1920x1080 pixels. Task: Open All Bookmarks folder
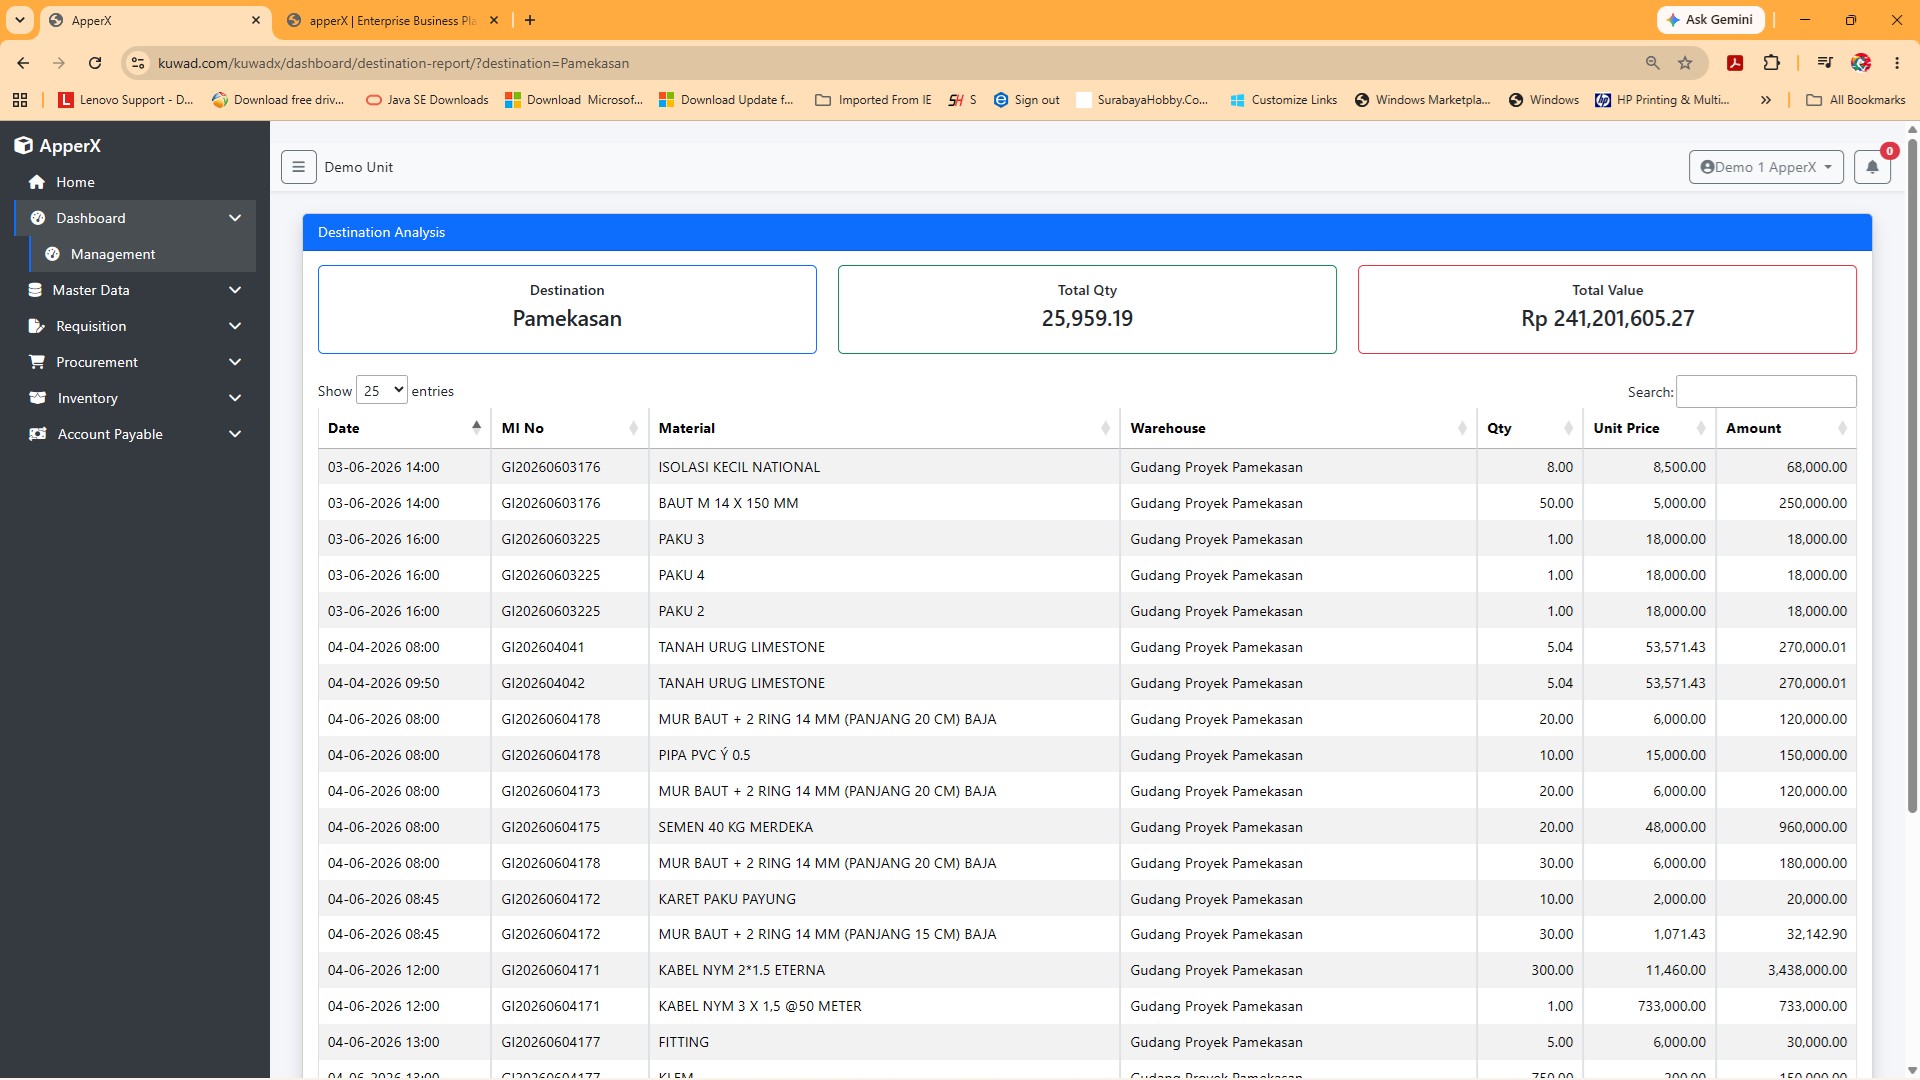click(x=1856, y=100)
